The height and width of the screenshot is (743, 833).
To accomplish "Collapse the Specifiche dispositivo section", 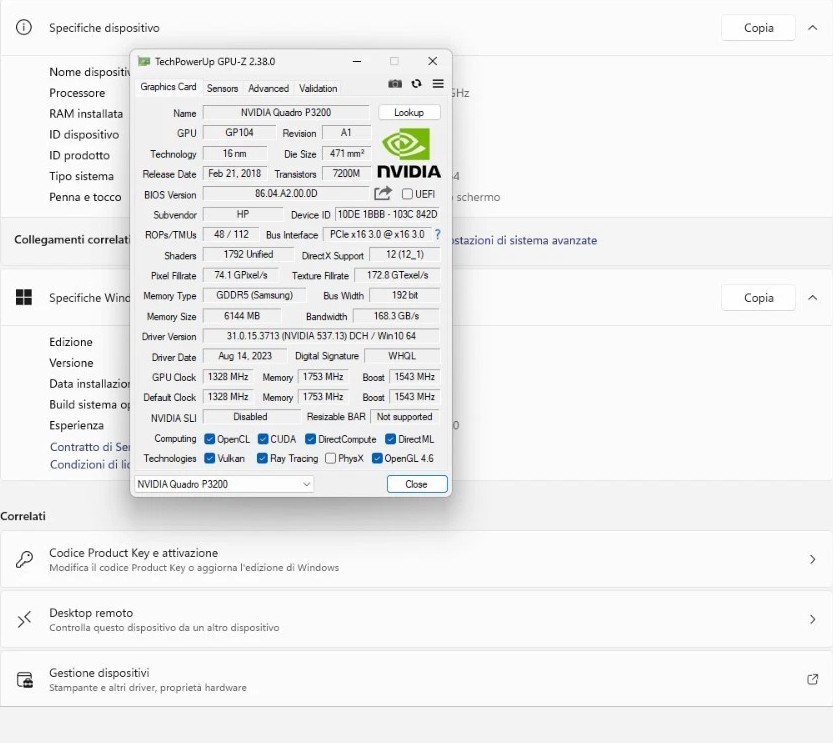I will (x=812, y=28).
